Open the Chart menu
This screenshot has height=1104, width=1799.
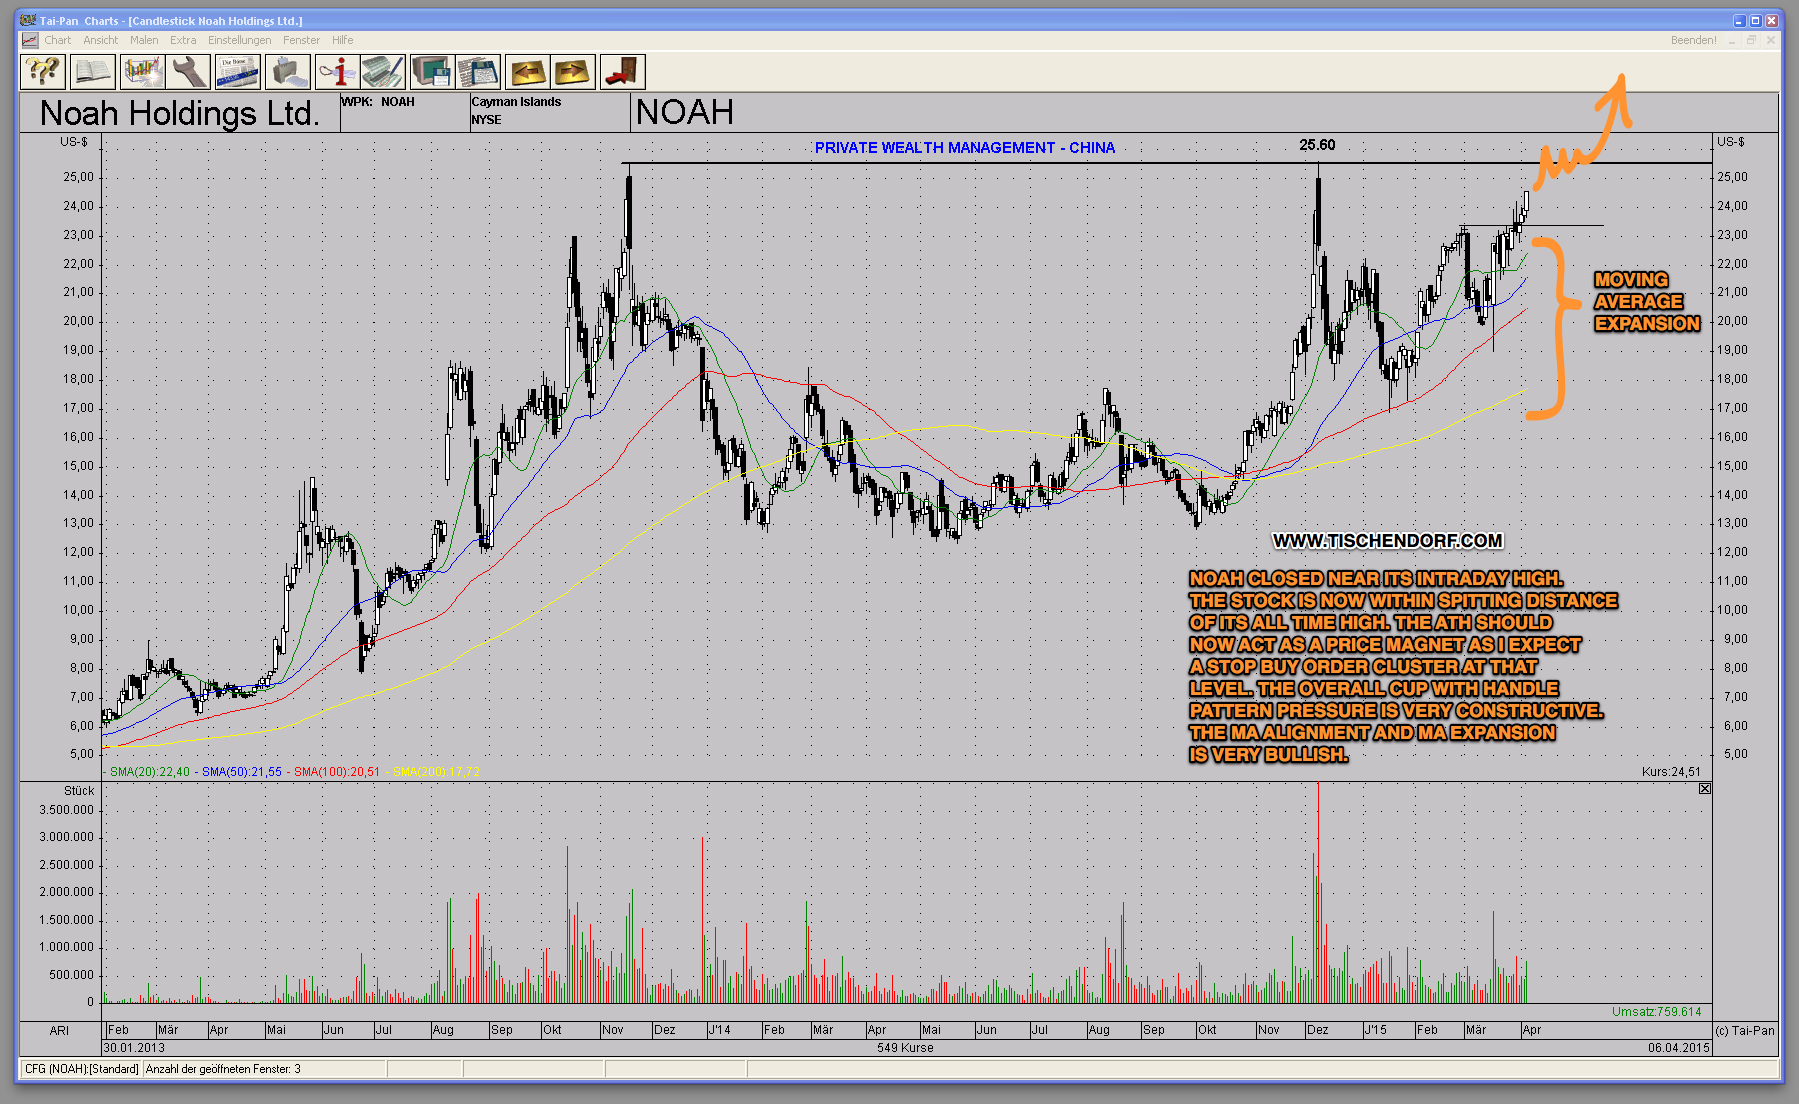tap(57, 40)
